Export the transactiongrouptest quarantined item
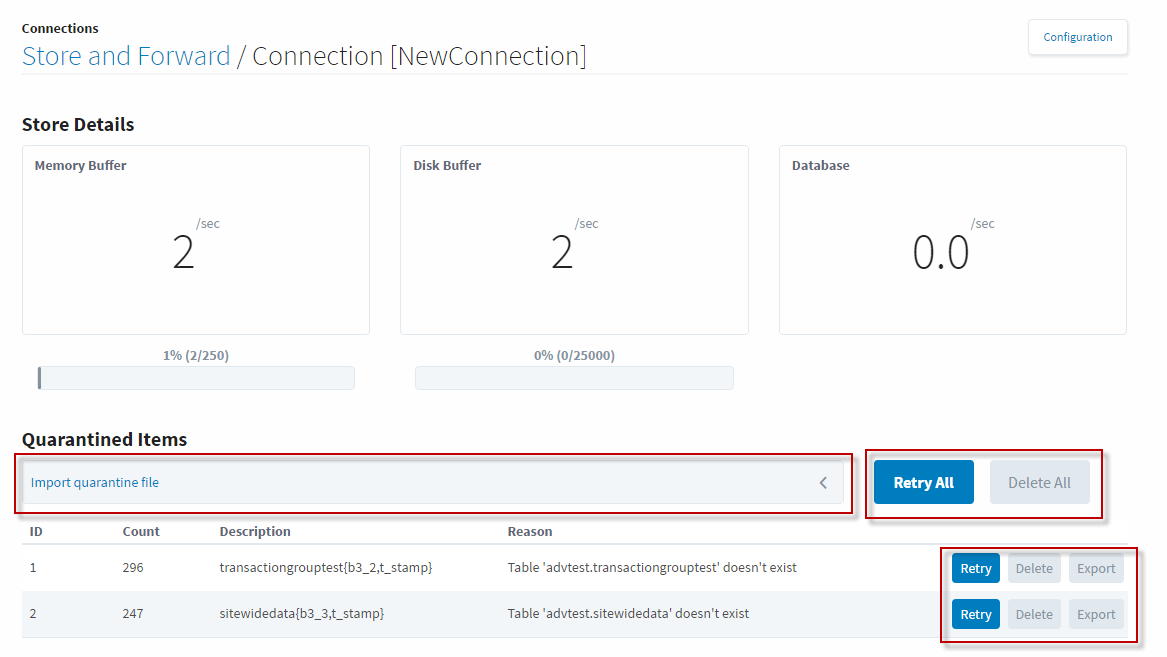 (x=1096, y=568)
